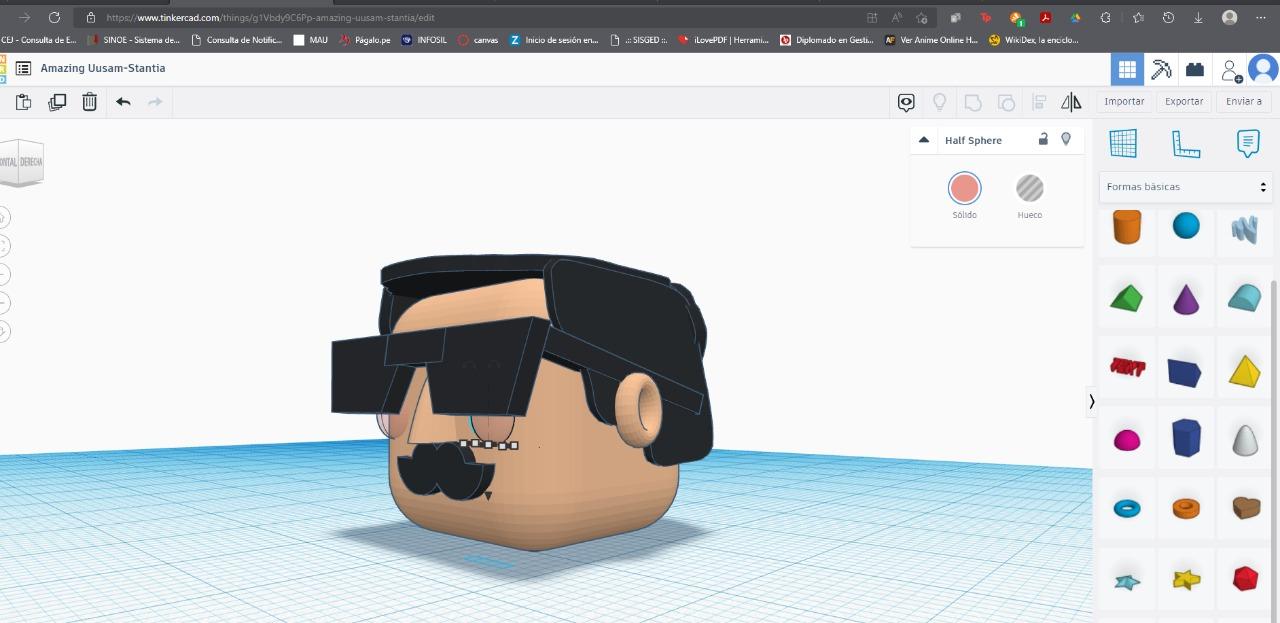Viewport: 1280px width, 623px height.
Task: Open the Formas básicas shape category dropdown
Action: coord(1185,187)
